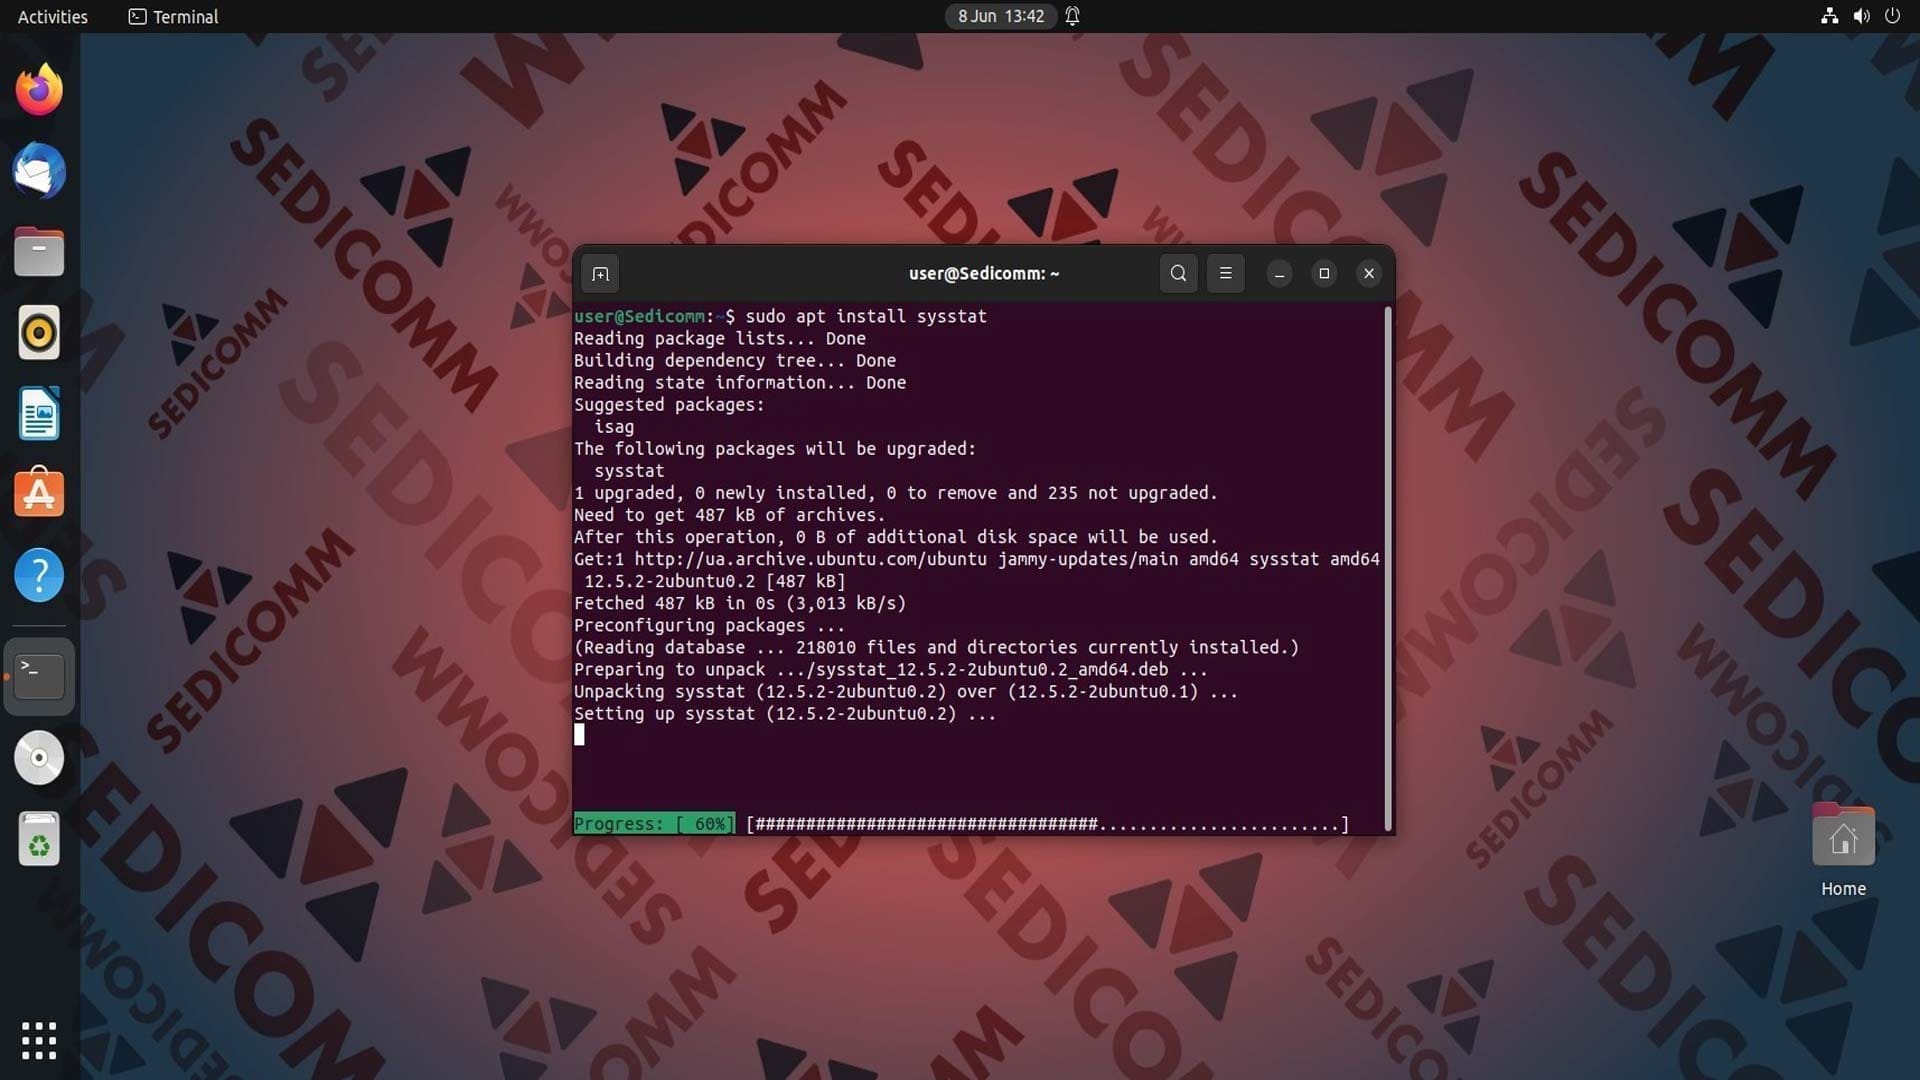The image size is (1920, 1080).
Task: Click the ua.archive.ubuntu.com URL
Action: 810,559
